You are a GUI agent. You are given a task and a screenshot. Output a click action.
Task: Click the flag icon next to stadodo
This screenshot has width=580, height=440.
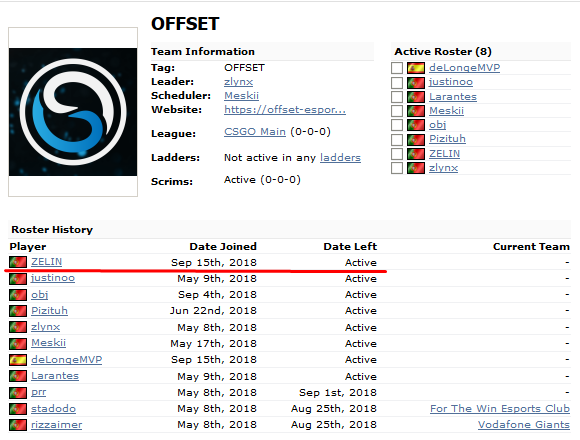pos(18,409)
